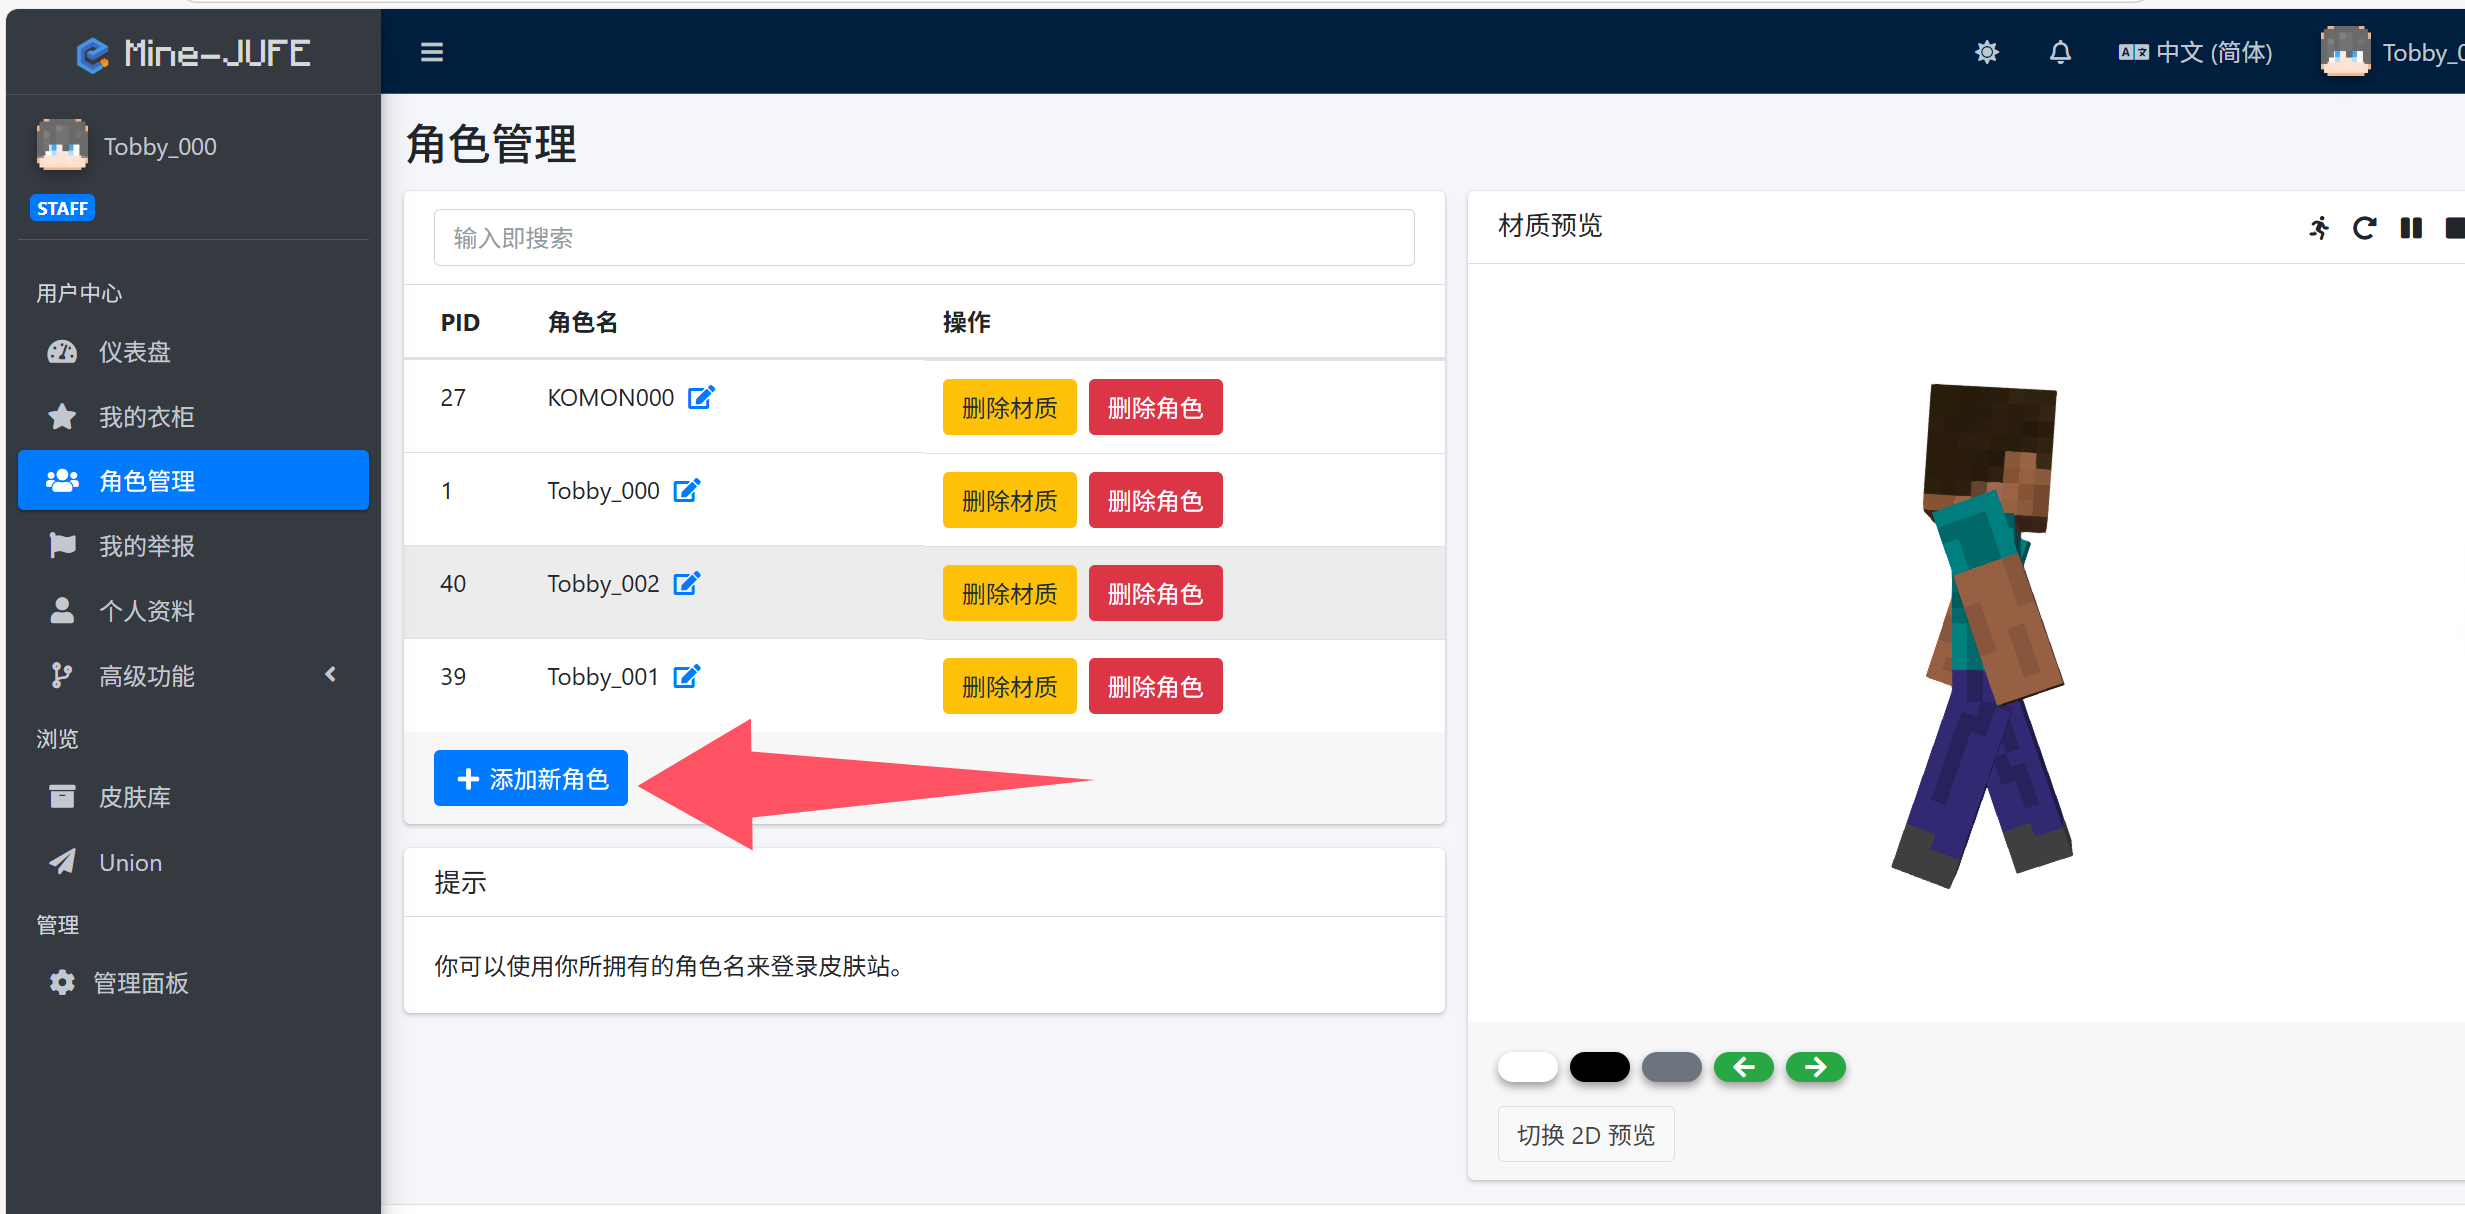Open the language dropdown 中文 (简体)
Image resolution: width=2465 pixels, height=1214 pixels.
[2195, 52]
